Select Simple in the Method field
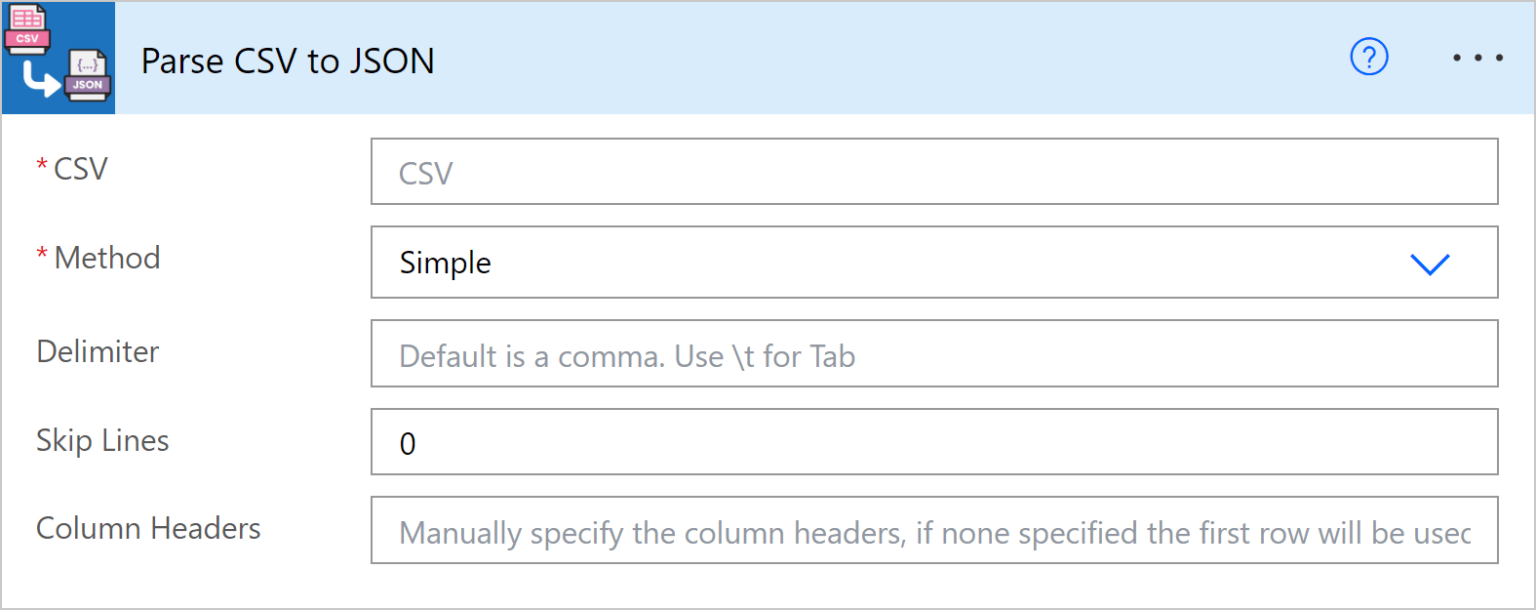 point(444,262)
